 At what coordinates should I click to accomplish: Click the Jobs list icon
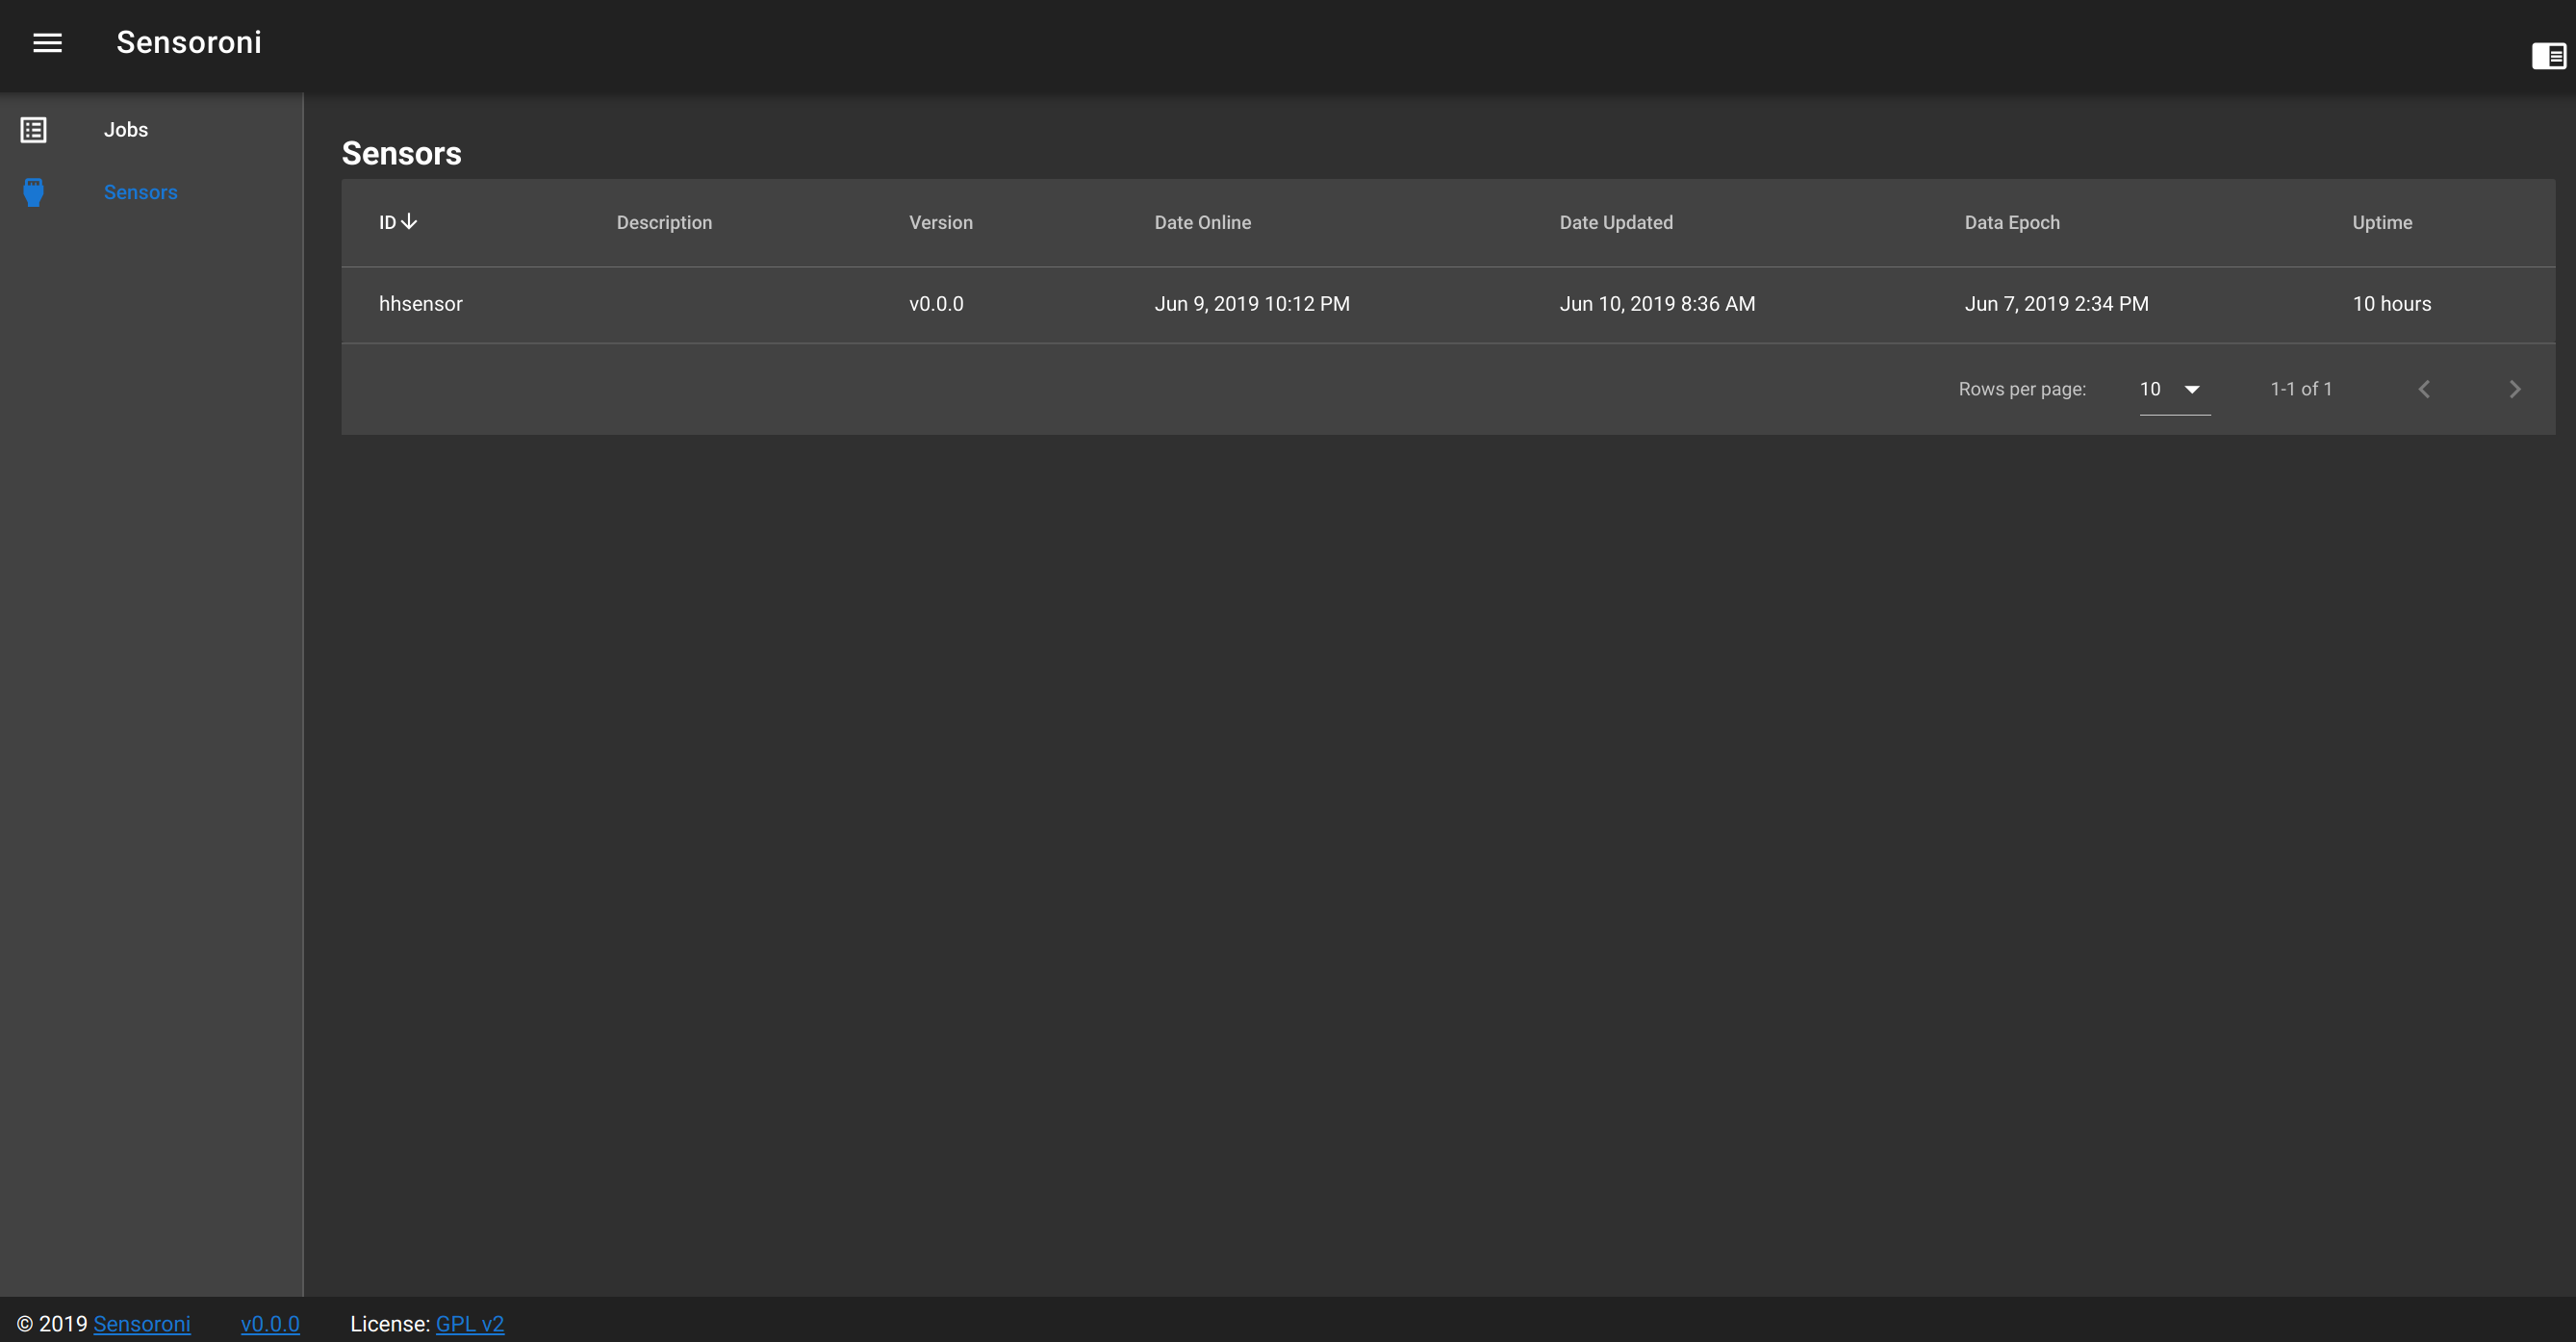point(34,130)
